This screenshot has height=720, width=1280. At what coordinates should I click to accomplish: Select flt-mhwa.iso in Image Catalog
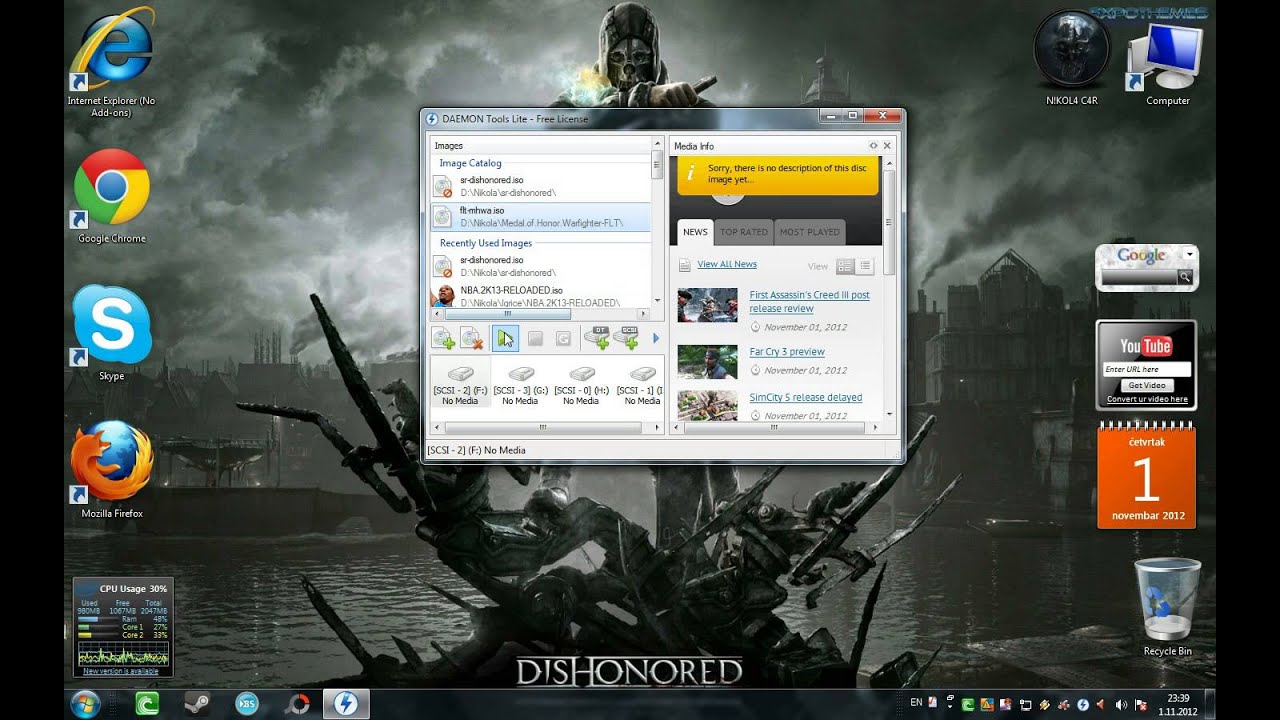[x=540, y=217]
